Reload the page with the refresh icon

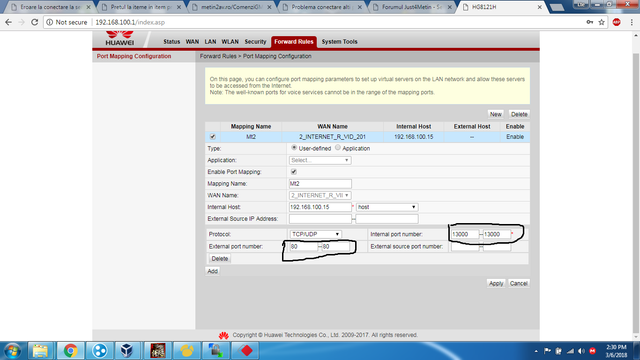(x=35, y=22)
